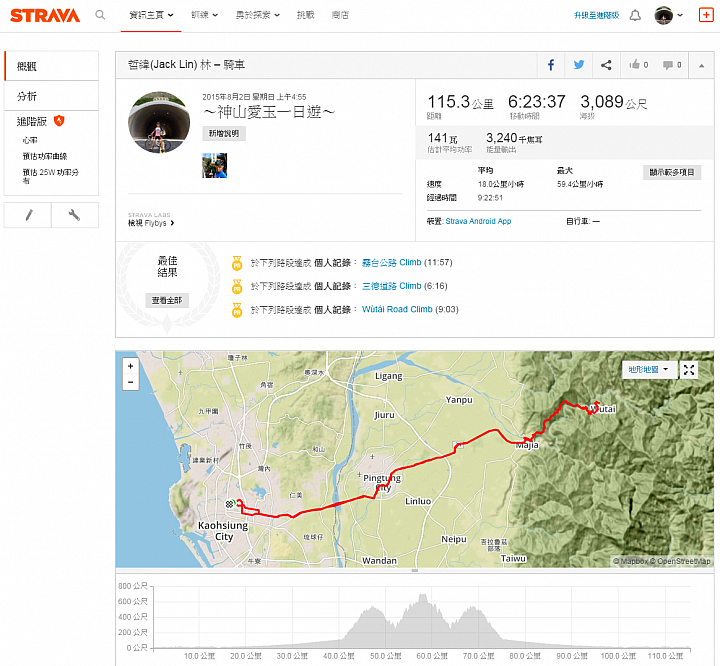720x666 pixels.
Task: Open the notifications bell
Action: (635, 16)
